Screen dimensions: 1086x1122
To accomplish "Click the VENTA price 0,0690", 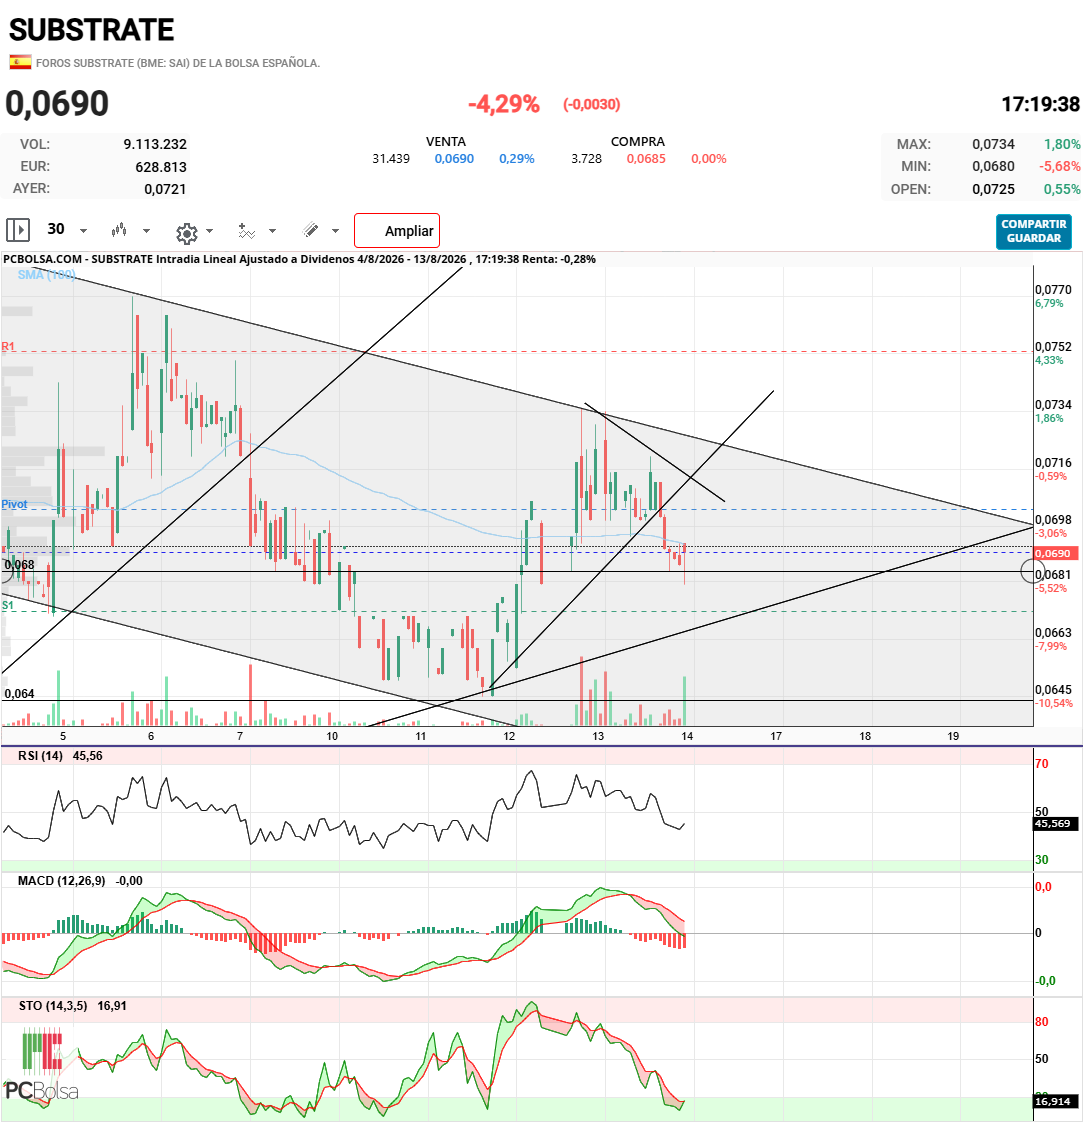I will coord(454,159).
